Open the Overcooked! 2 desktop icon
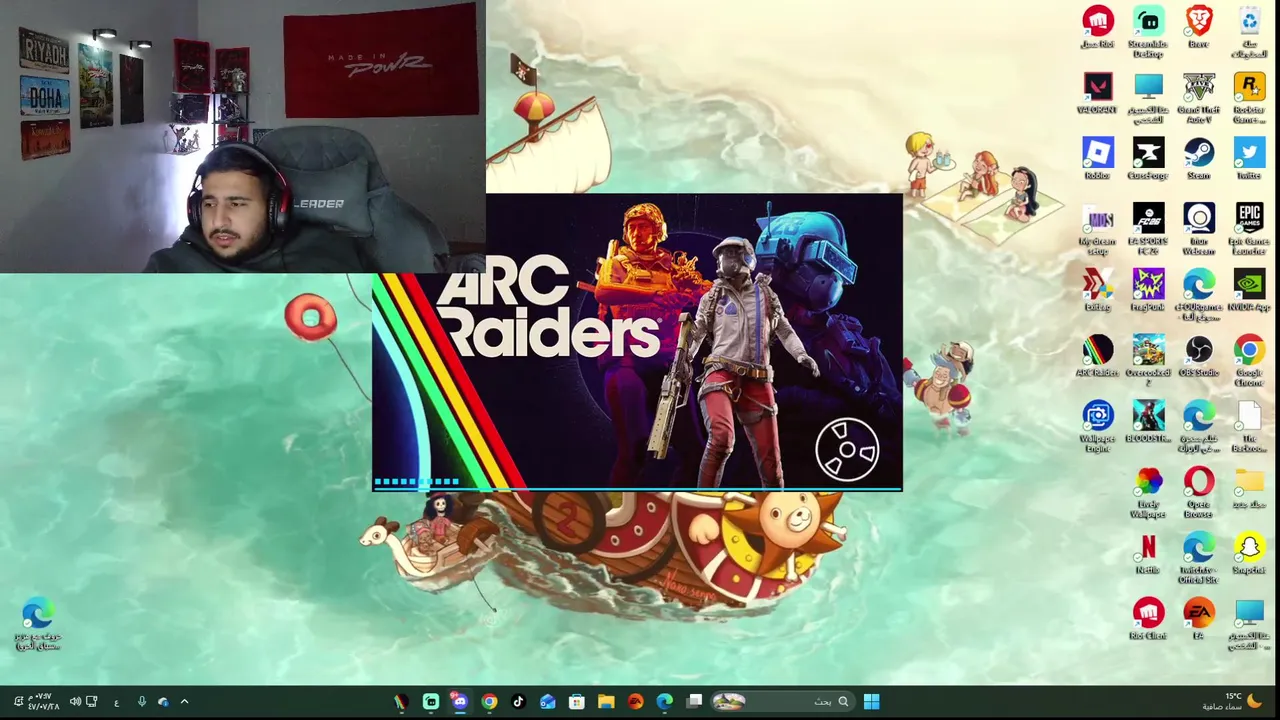The image size is (1280, 720). [1148, 360]
